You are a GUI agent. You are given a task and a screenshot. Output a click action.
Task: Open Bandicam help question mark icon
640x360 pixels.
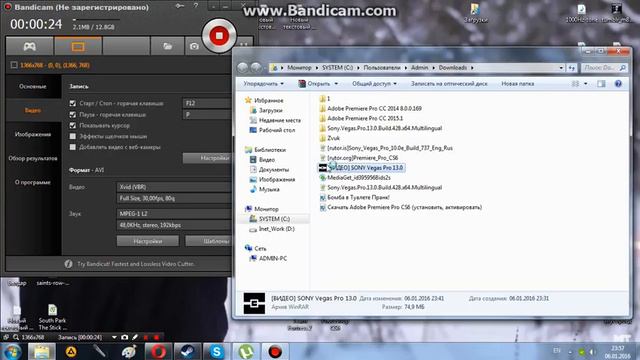click(196, 6)
